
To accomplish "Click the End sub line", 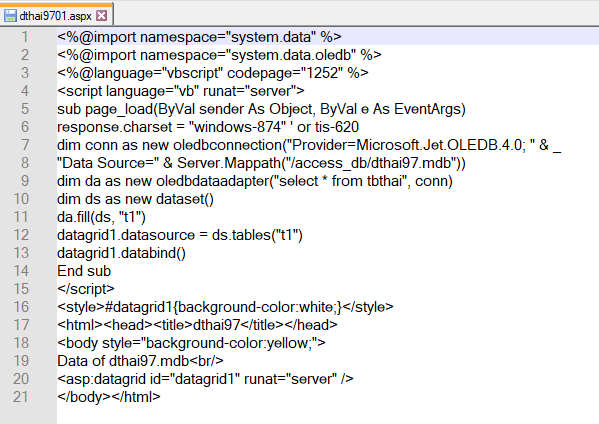I will 84,271.
